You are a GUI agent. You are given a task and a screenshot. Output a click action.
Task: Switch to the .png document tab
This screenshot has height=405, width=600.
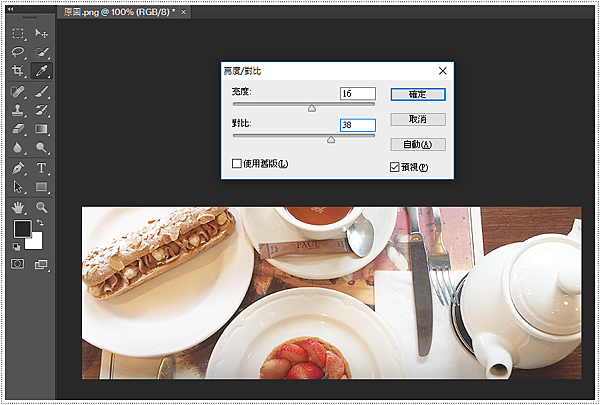pyautogui.click(x=119, y=12)
